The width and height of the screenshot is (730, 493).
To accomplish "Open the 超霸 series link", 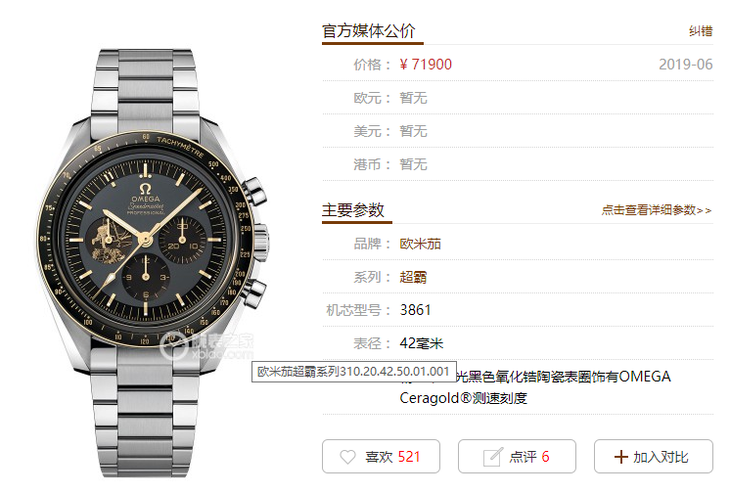I will (x=413, y=277).
